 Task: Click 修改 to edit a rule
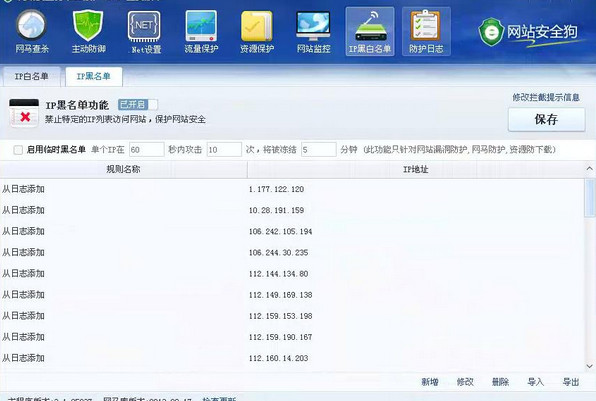[x=465, y=382]
